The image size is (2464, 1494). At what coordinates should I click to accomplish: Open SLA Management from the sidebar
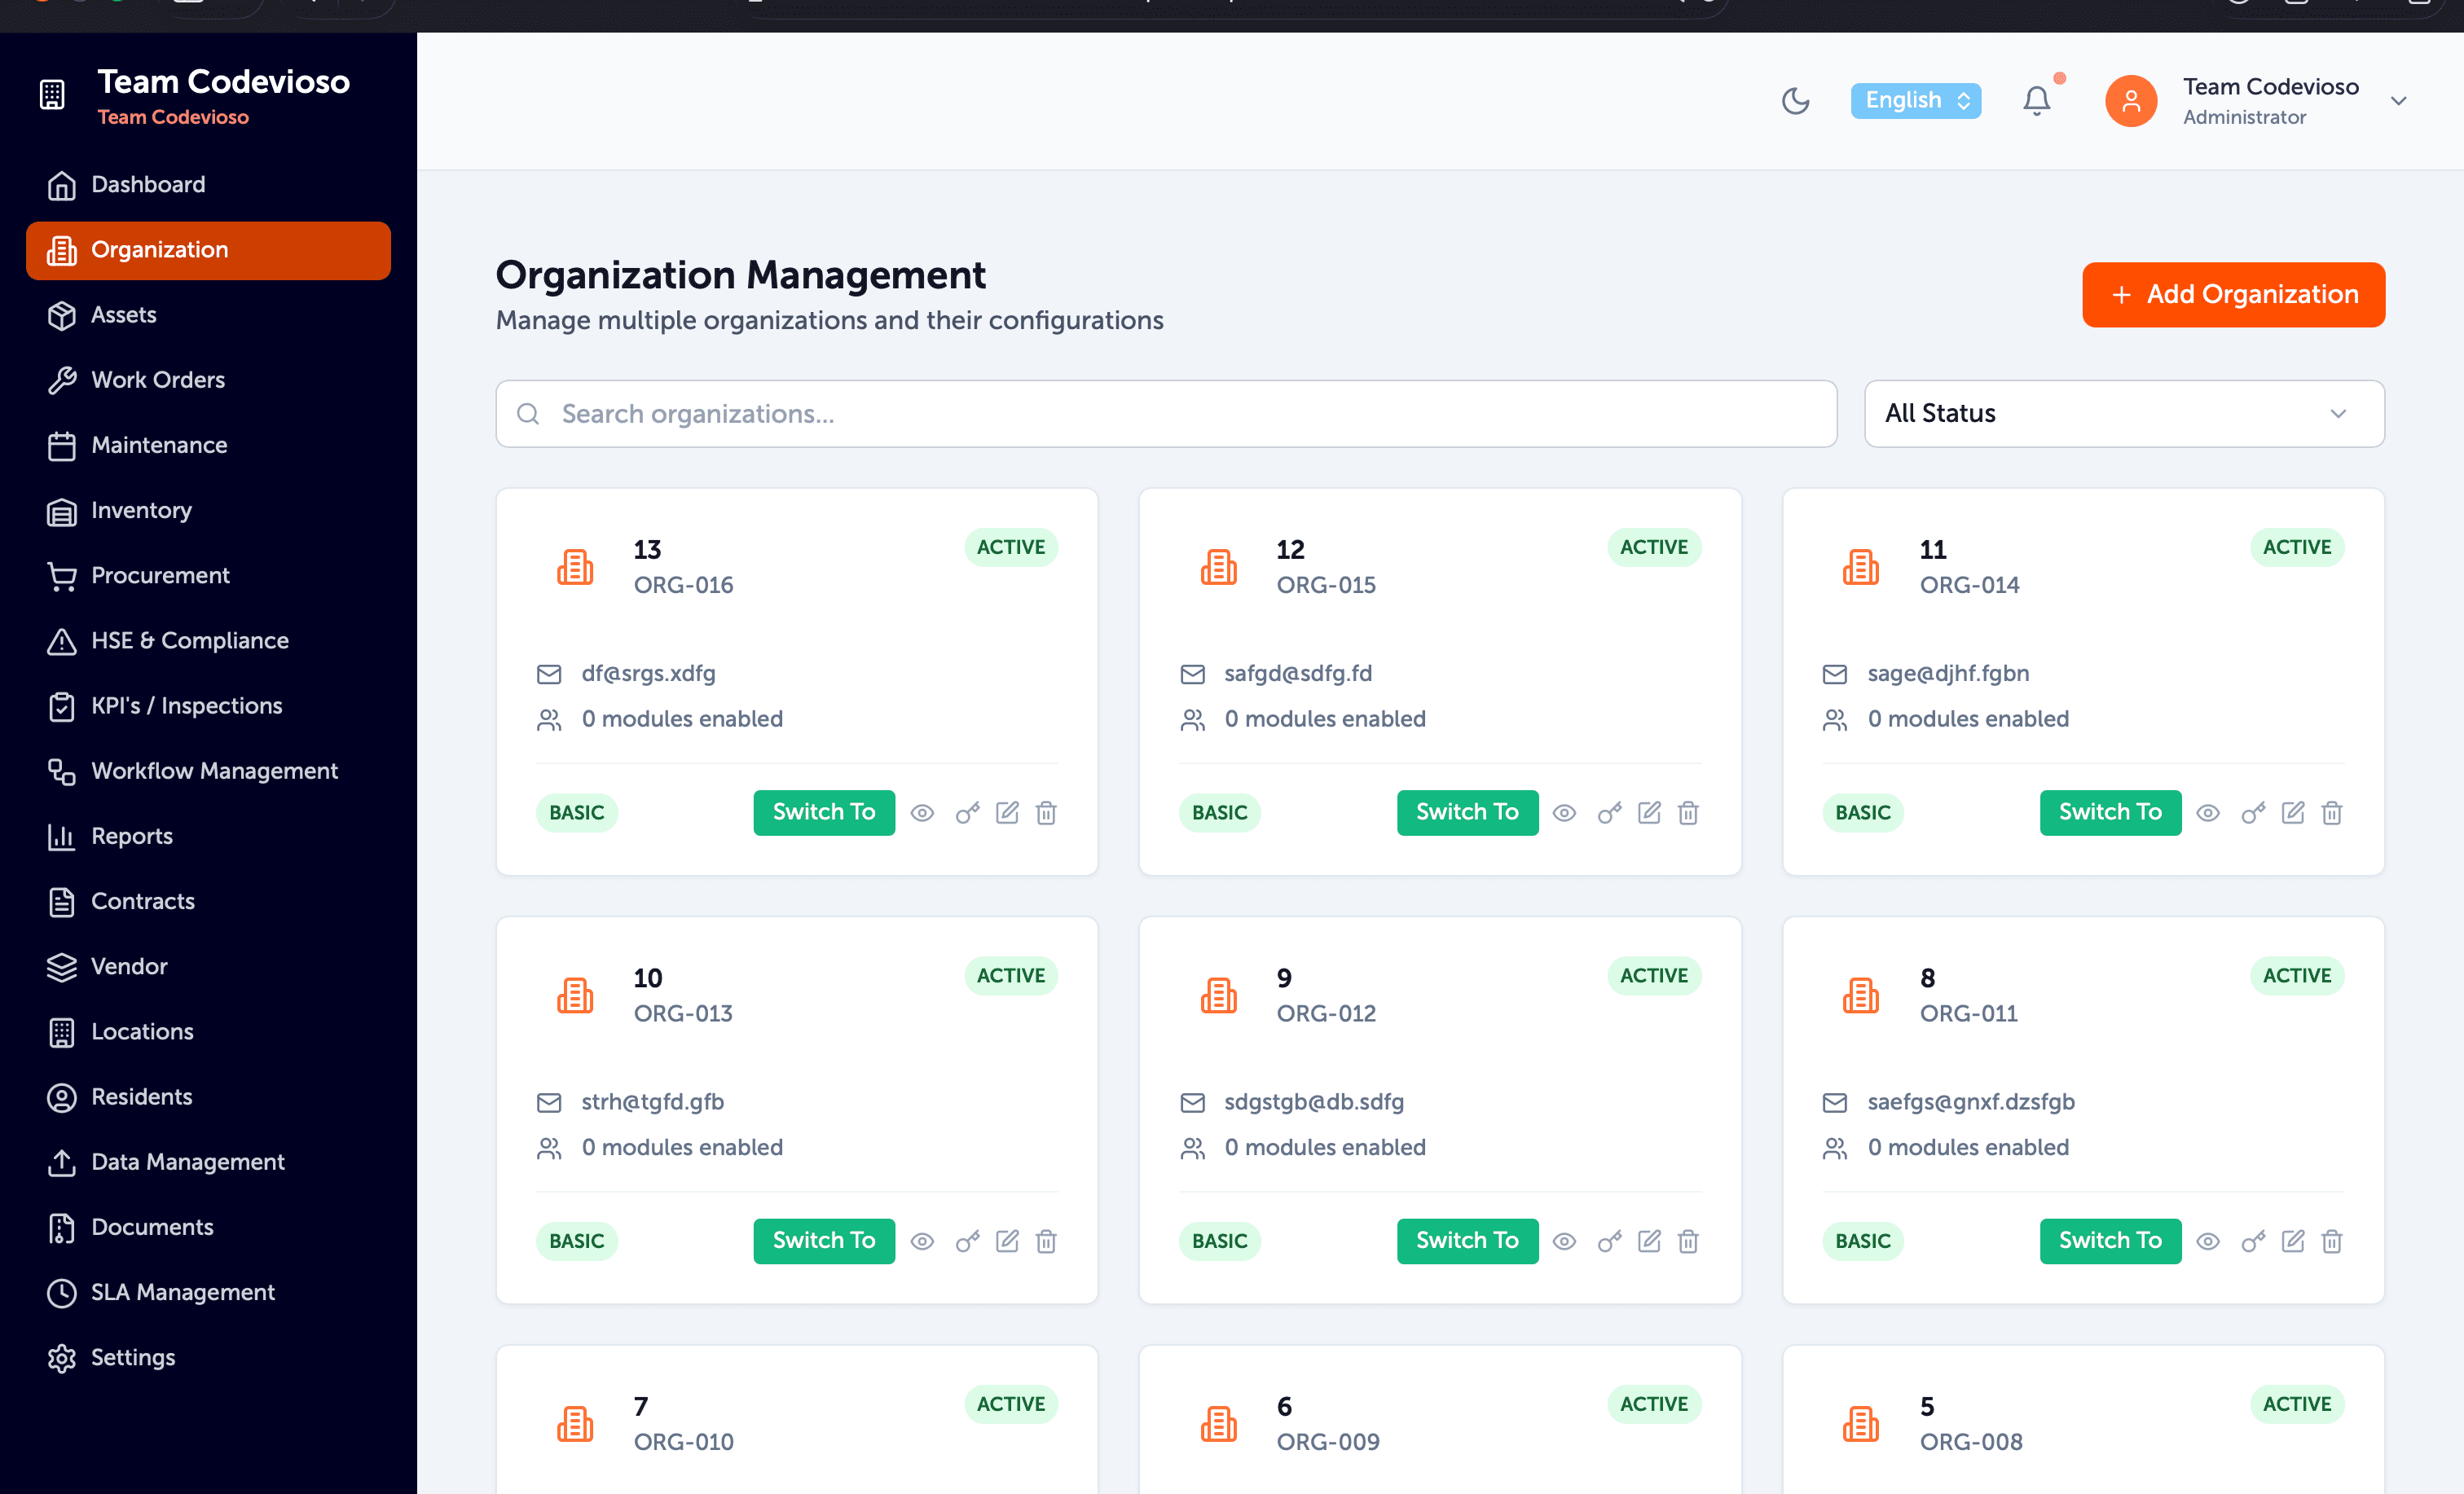[x=208, y=1292]
